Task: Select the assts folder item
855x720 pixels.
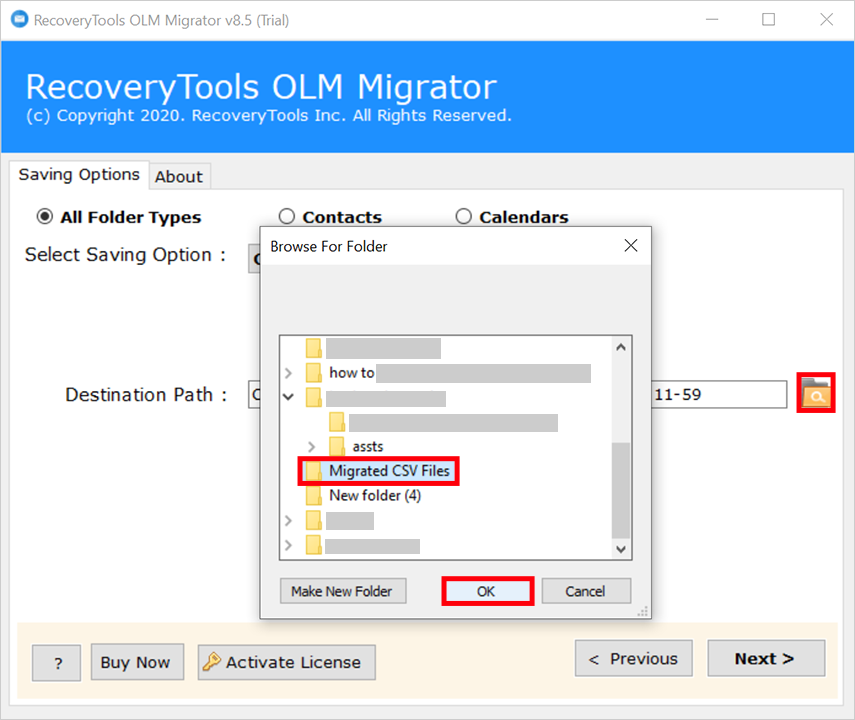Action: [x=368, y=447]
